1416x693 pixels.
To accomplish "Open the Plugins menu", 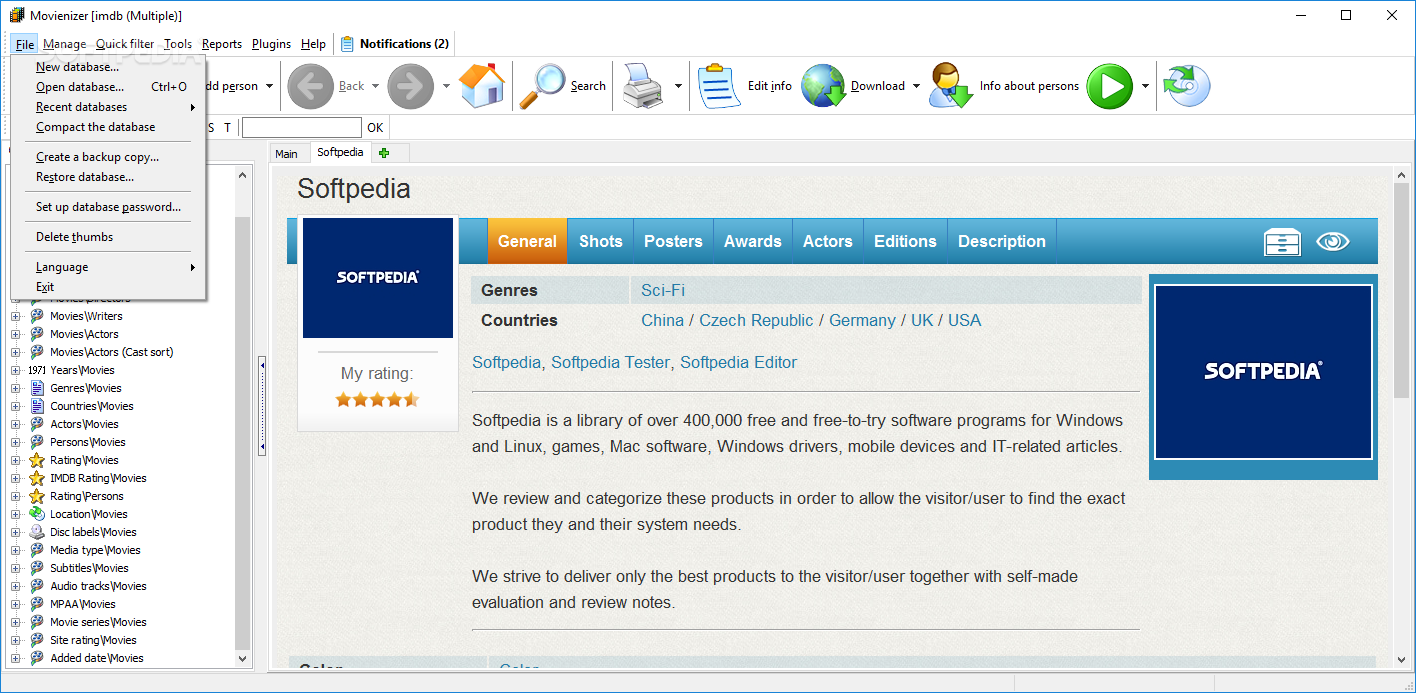I will coord(271,44).
